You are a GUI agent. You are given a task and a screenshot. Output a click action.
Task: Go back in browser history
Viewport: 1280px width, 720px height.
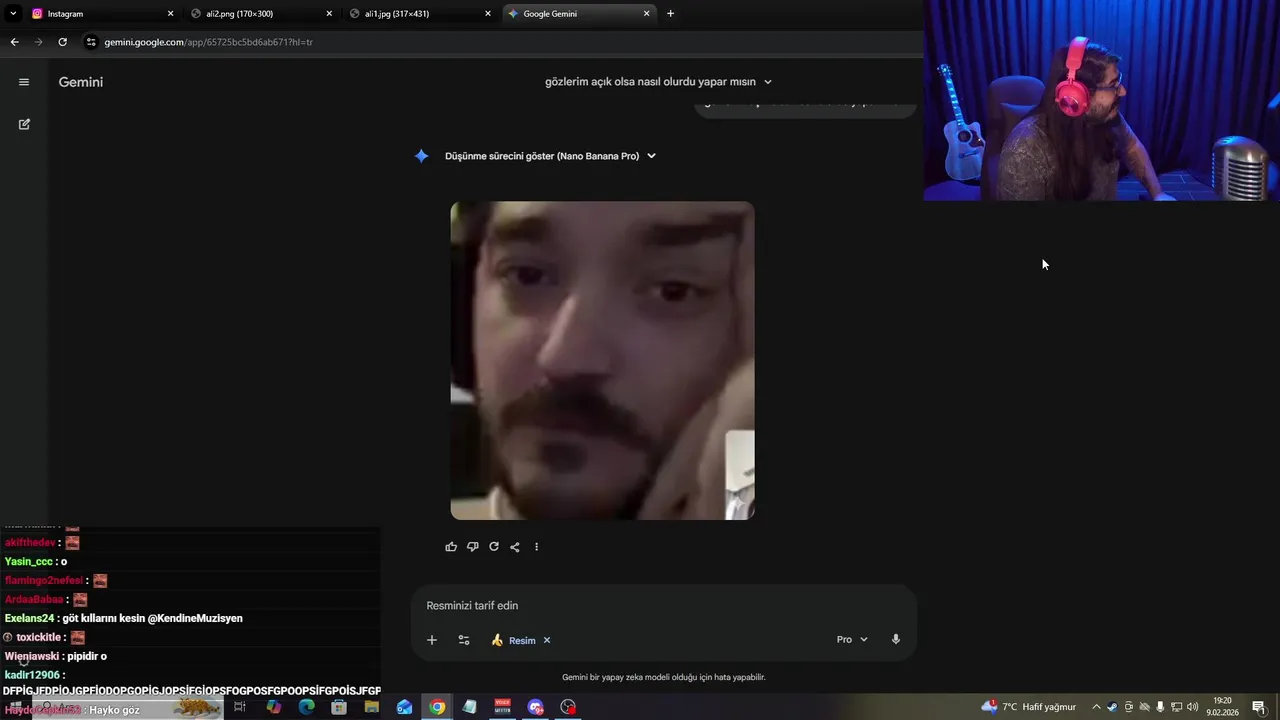pos(14,42)
